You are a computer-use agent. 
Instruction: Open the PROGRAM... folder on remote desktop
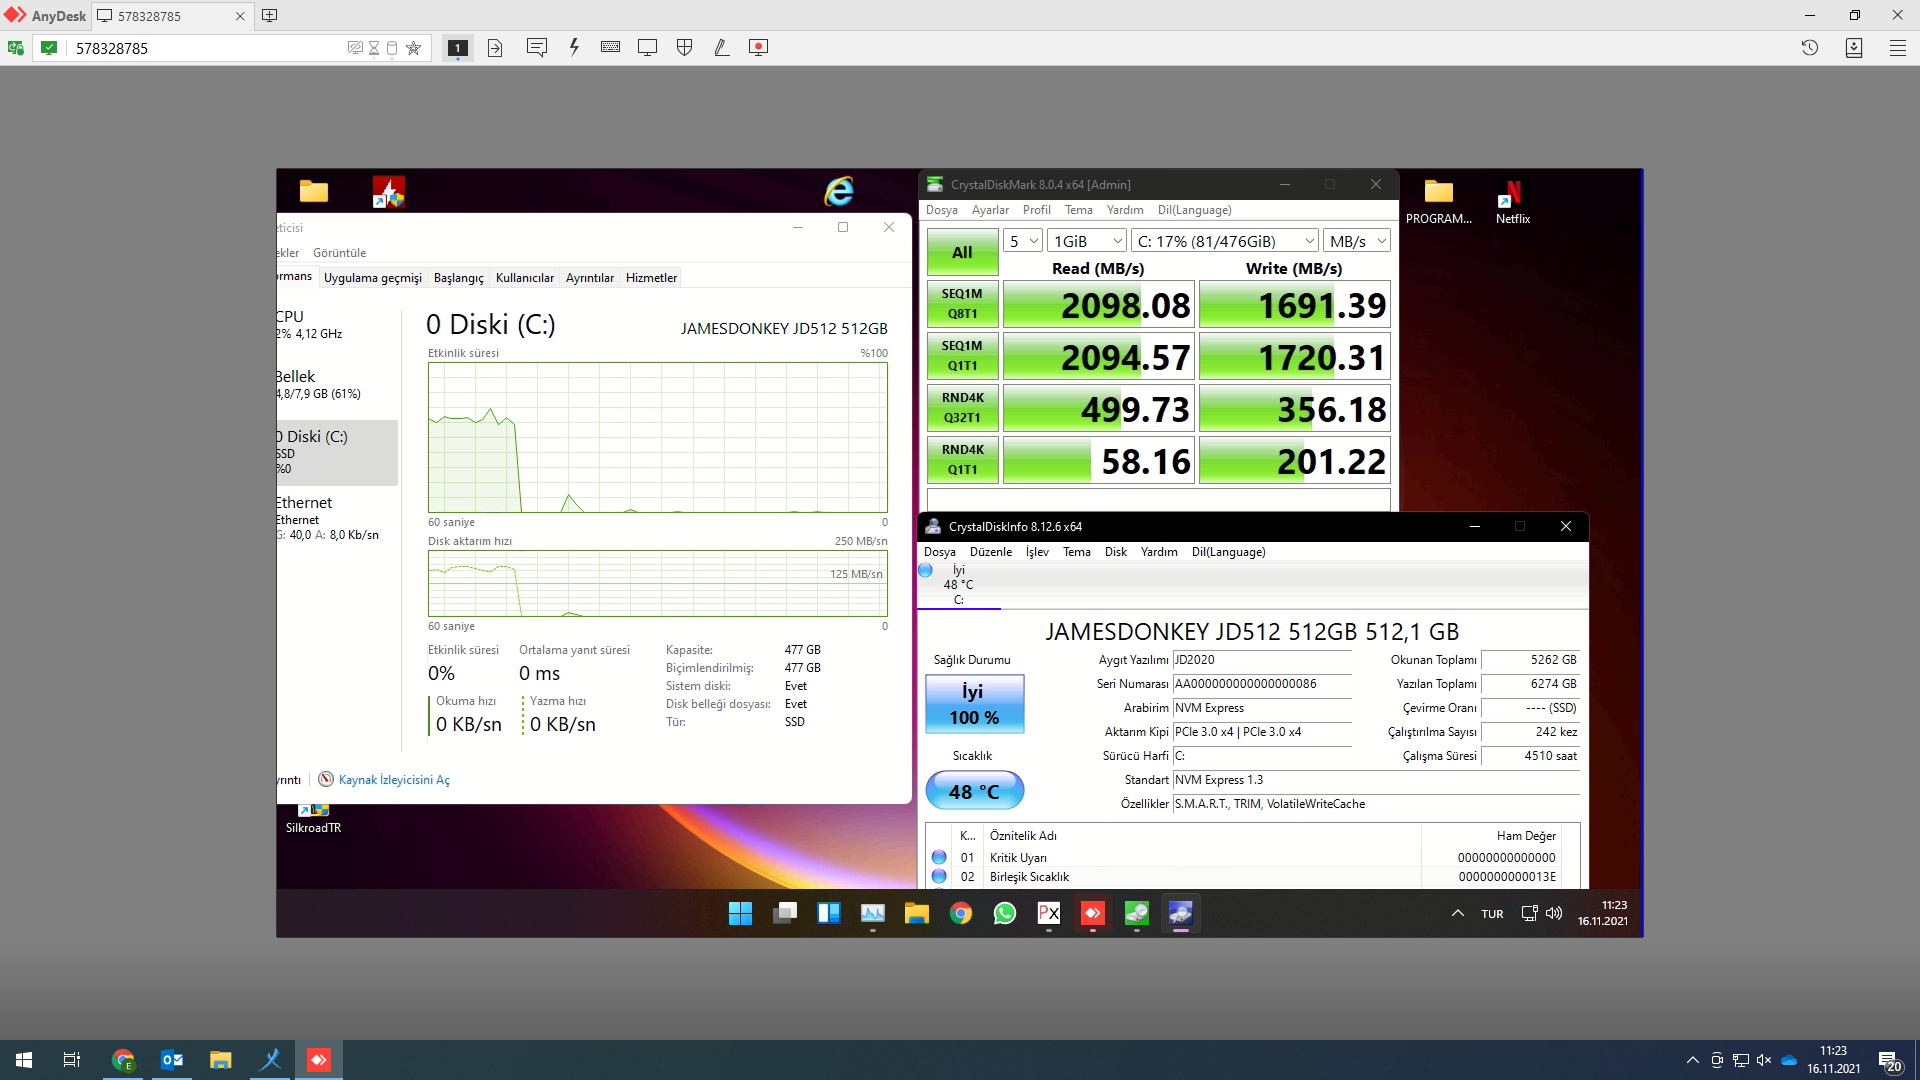tap(1438, 202)
